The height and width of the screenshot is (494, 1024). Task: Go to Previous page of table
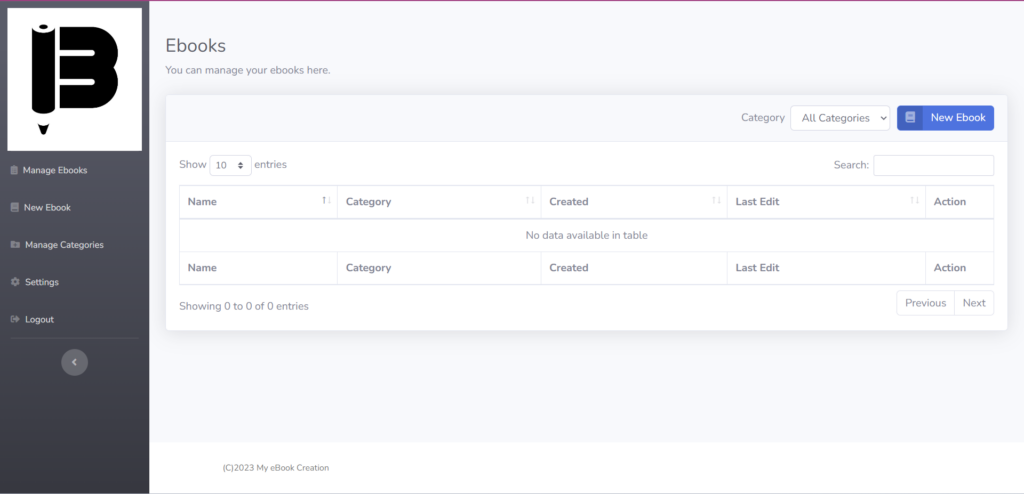925,303
